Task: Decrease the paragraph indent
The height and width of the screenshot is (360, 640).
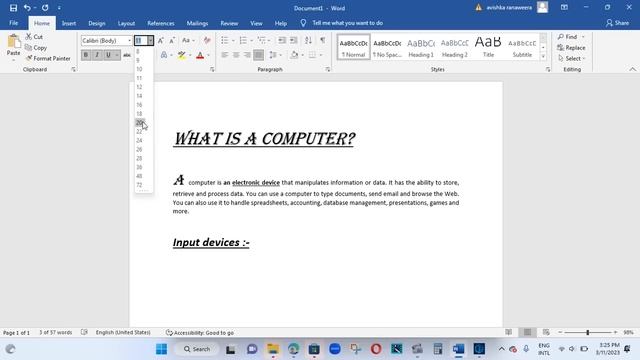Action: [282, 40]
